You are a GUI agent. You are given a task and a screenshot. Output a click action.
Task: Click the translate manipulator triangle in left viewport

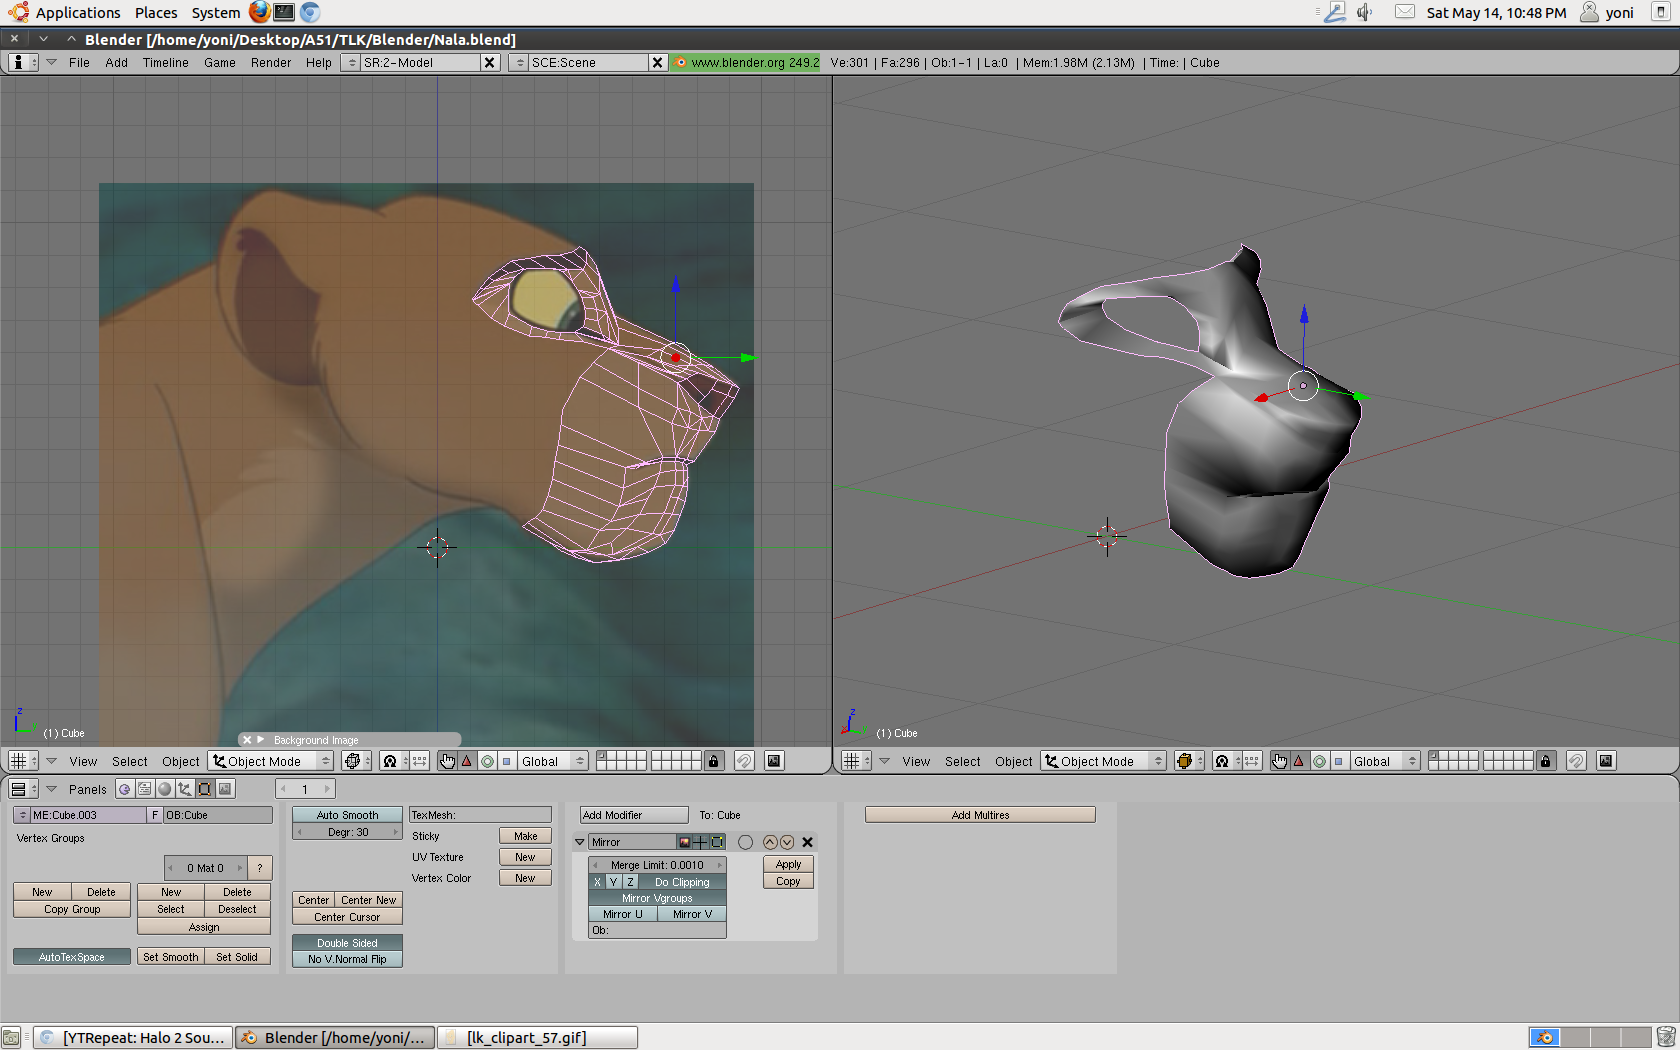[467, 761]
